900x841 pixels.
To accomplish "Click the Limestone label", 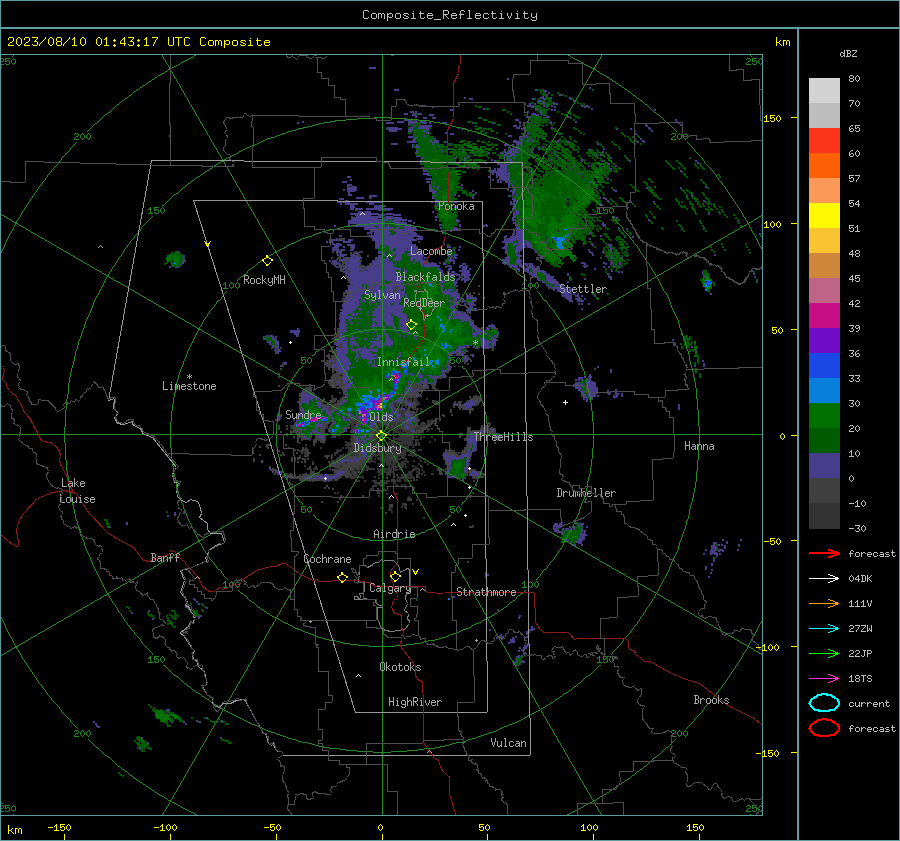I will (189, 386).
